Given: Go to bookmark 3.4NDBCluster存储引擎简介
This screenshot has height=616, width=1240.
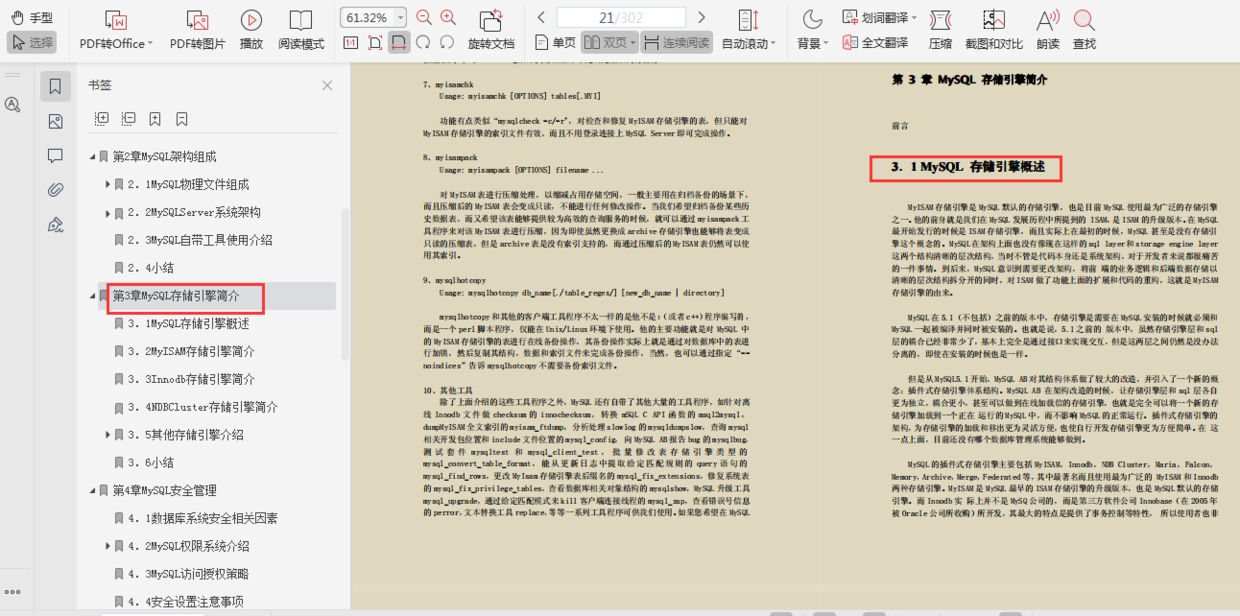Looking at the screenshot, I should point(202,407).
